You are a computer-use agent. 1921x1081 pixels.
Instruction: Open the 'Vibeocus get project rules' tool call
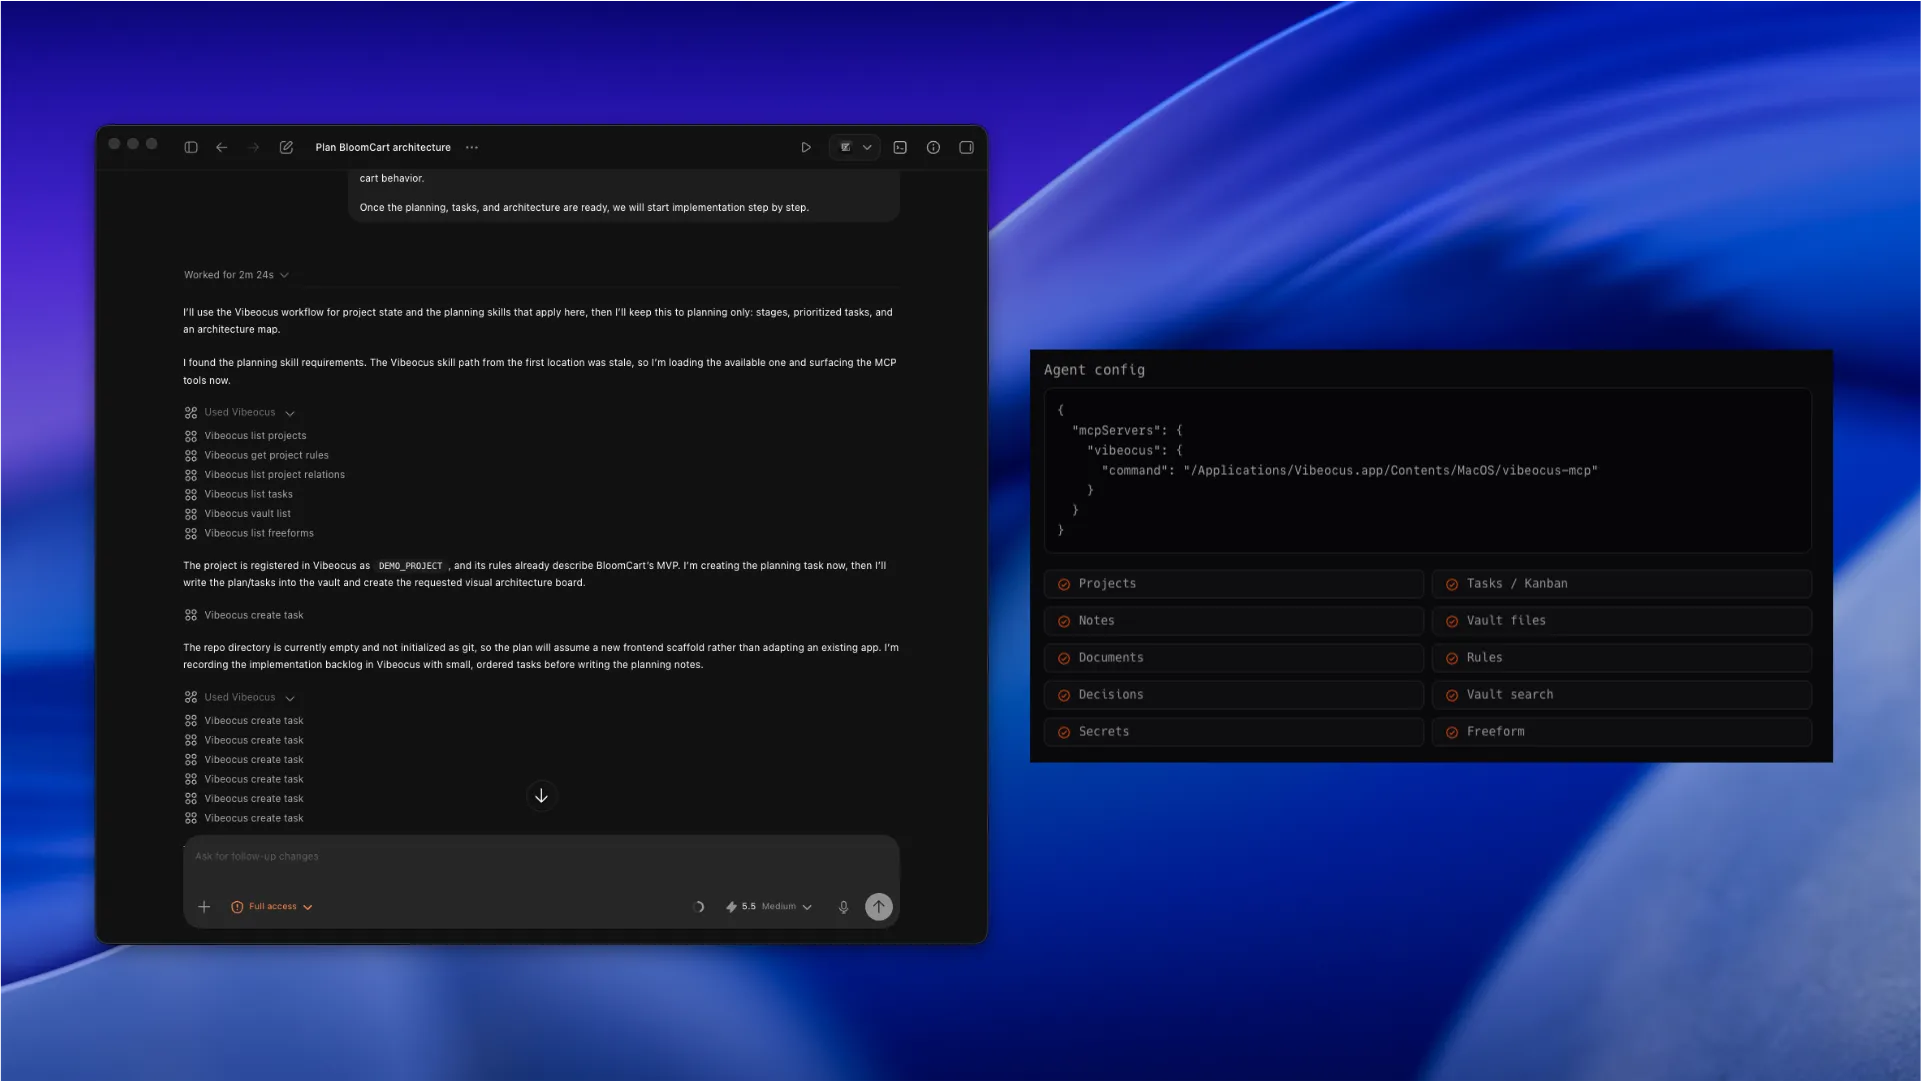pyautogui.click(x=256, y=455)
